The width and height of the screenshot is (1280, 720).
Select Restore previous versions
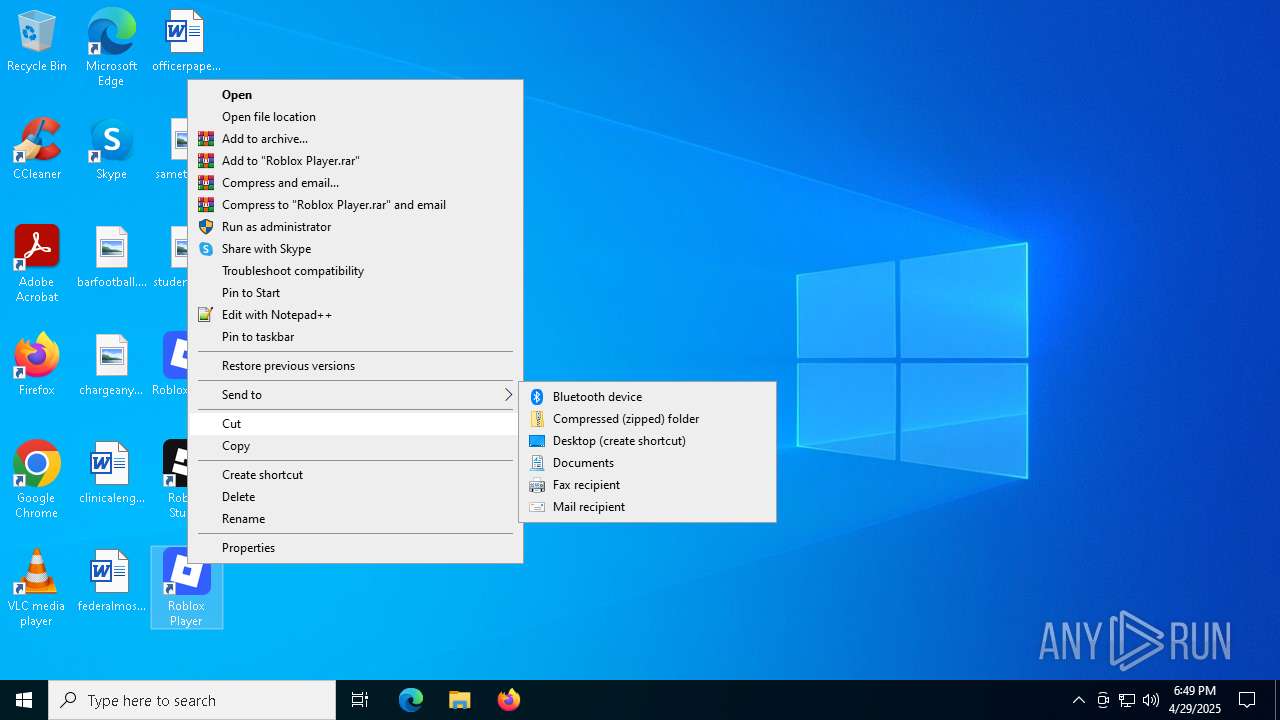pyautogui.click(x=355, y=366)
